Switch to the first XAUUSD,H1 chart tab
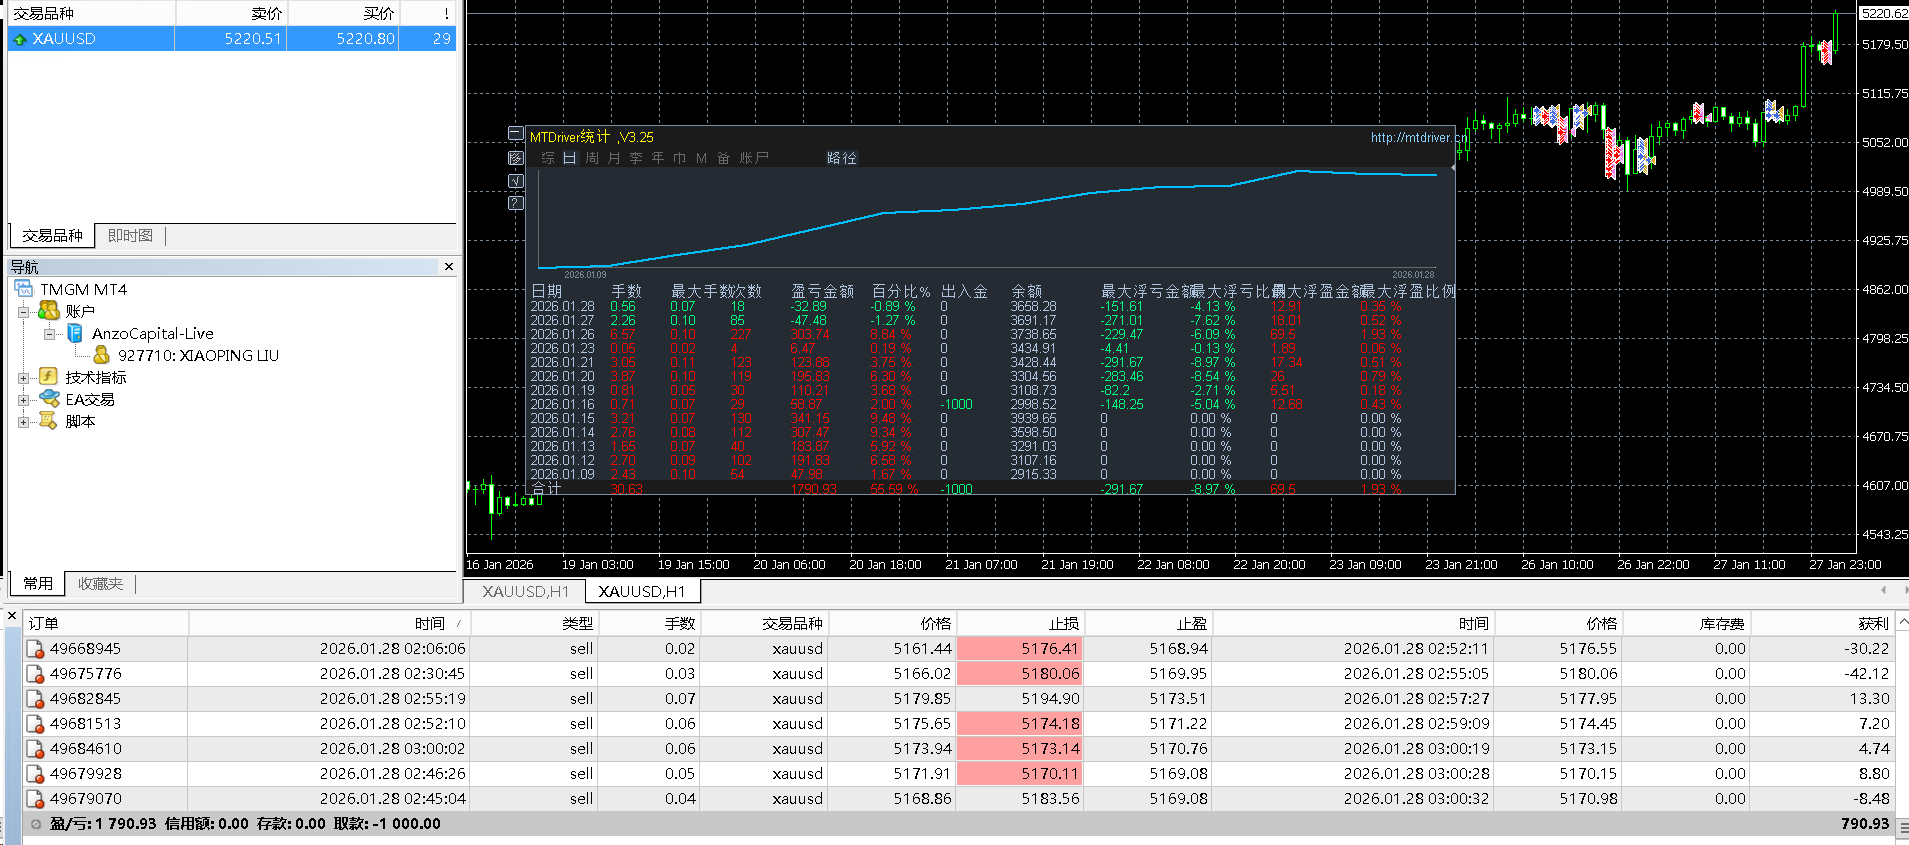This screenshot has height=845, width=1909. [x=525, y=592]
